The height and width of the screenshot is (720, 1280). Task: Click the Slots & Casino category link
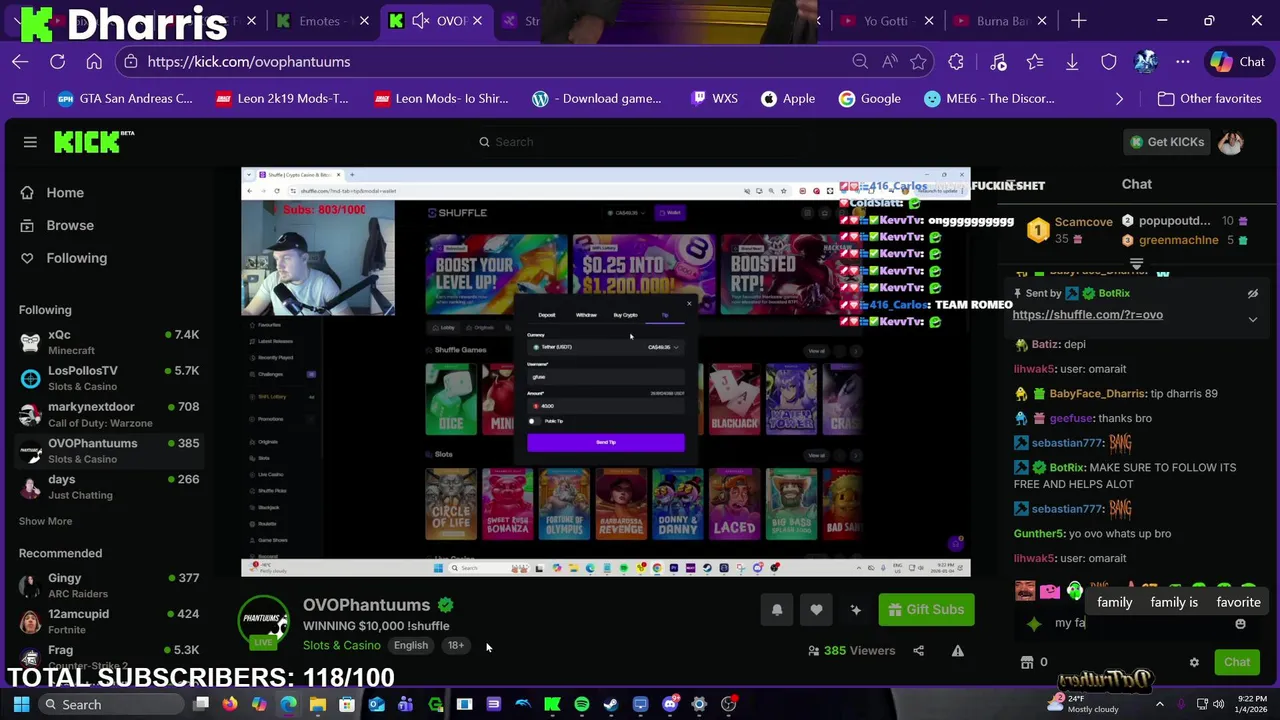(342, 646)
